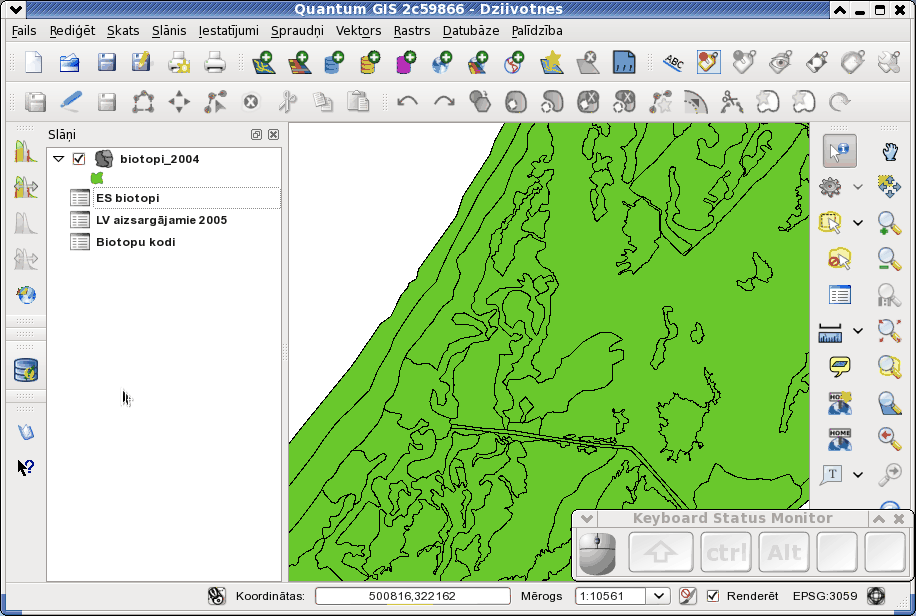Click the Zoom in magnifier
Image resolution: width=916 pixels, height=616 pixels.
tap(889, 223)
